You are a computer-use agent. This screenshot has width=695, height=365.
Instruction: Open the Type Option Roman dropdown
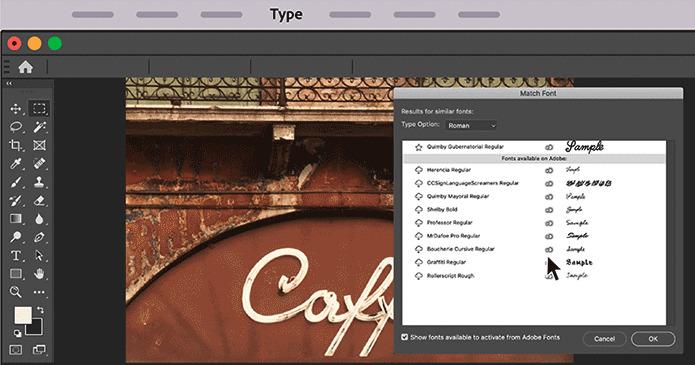471,126
